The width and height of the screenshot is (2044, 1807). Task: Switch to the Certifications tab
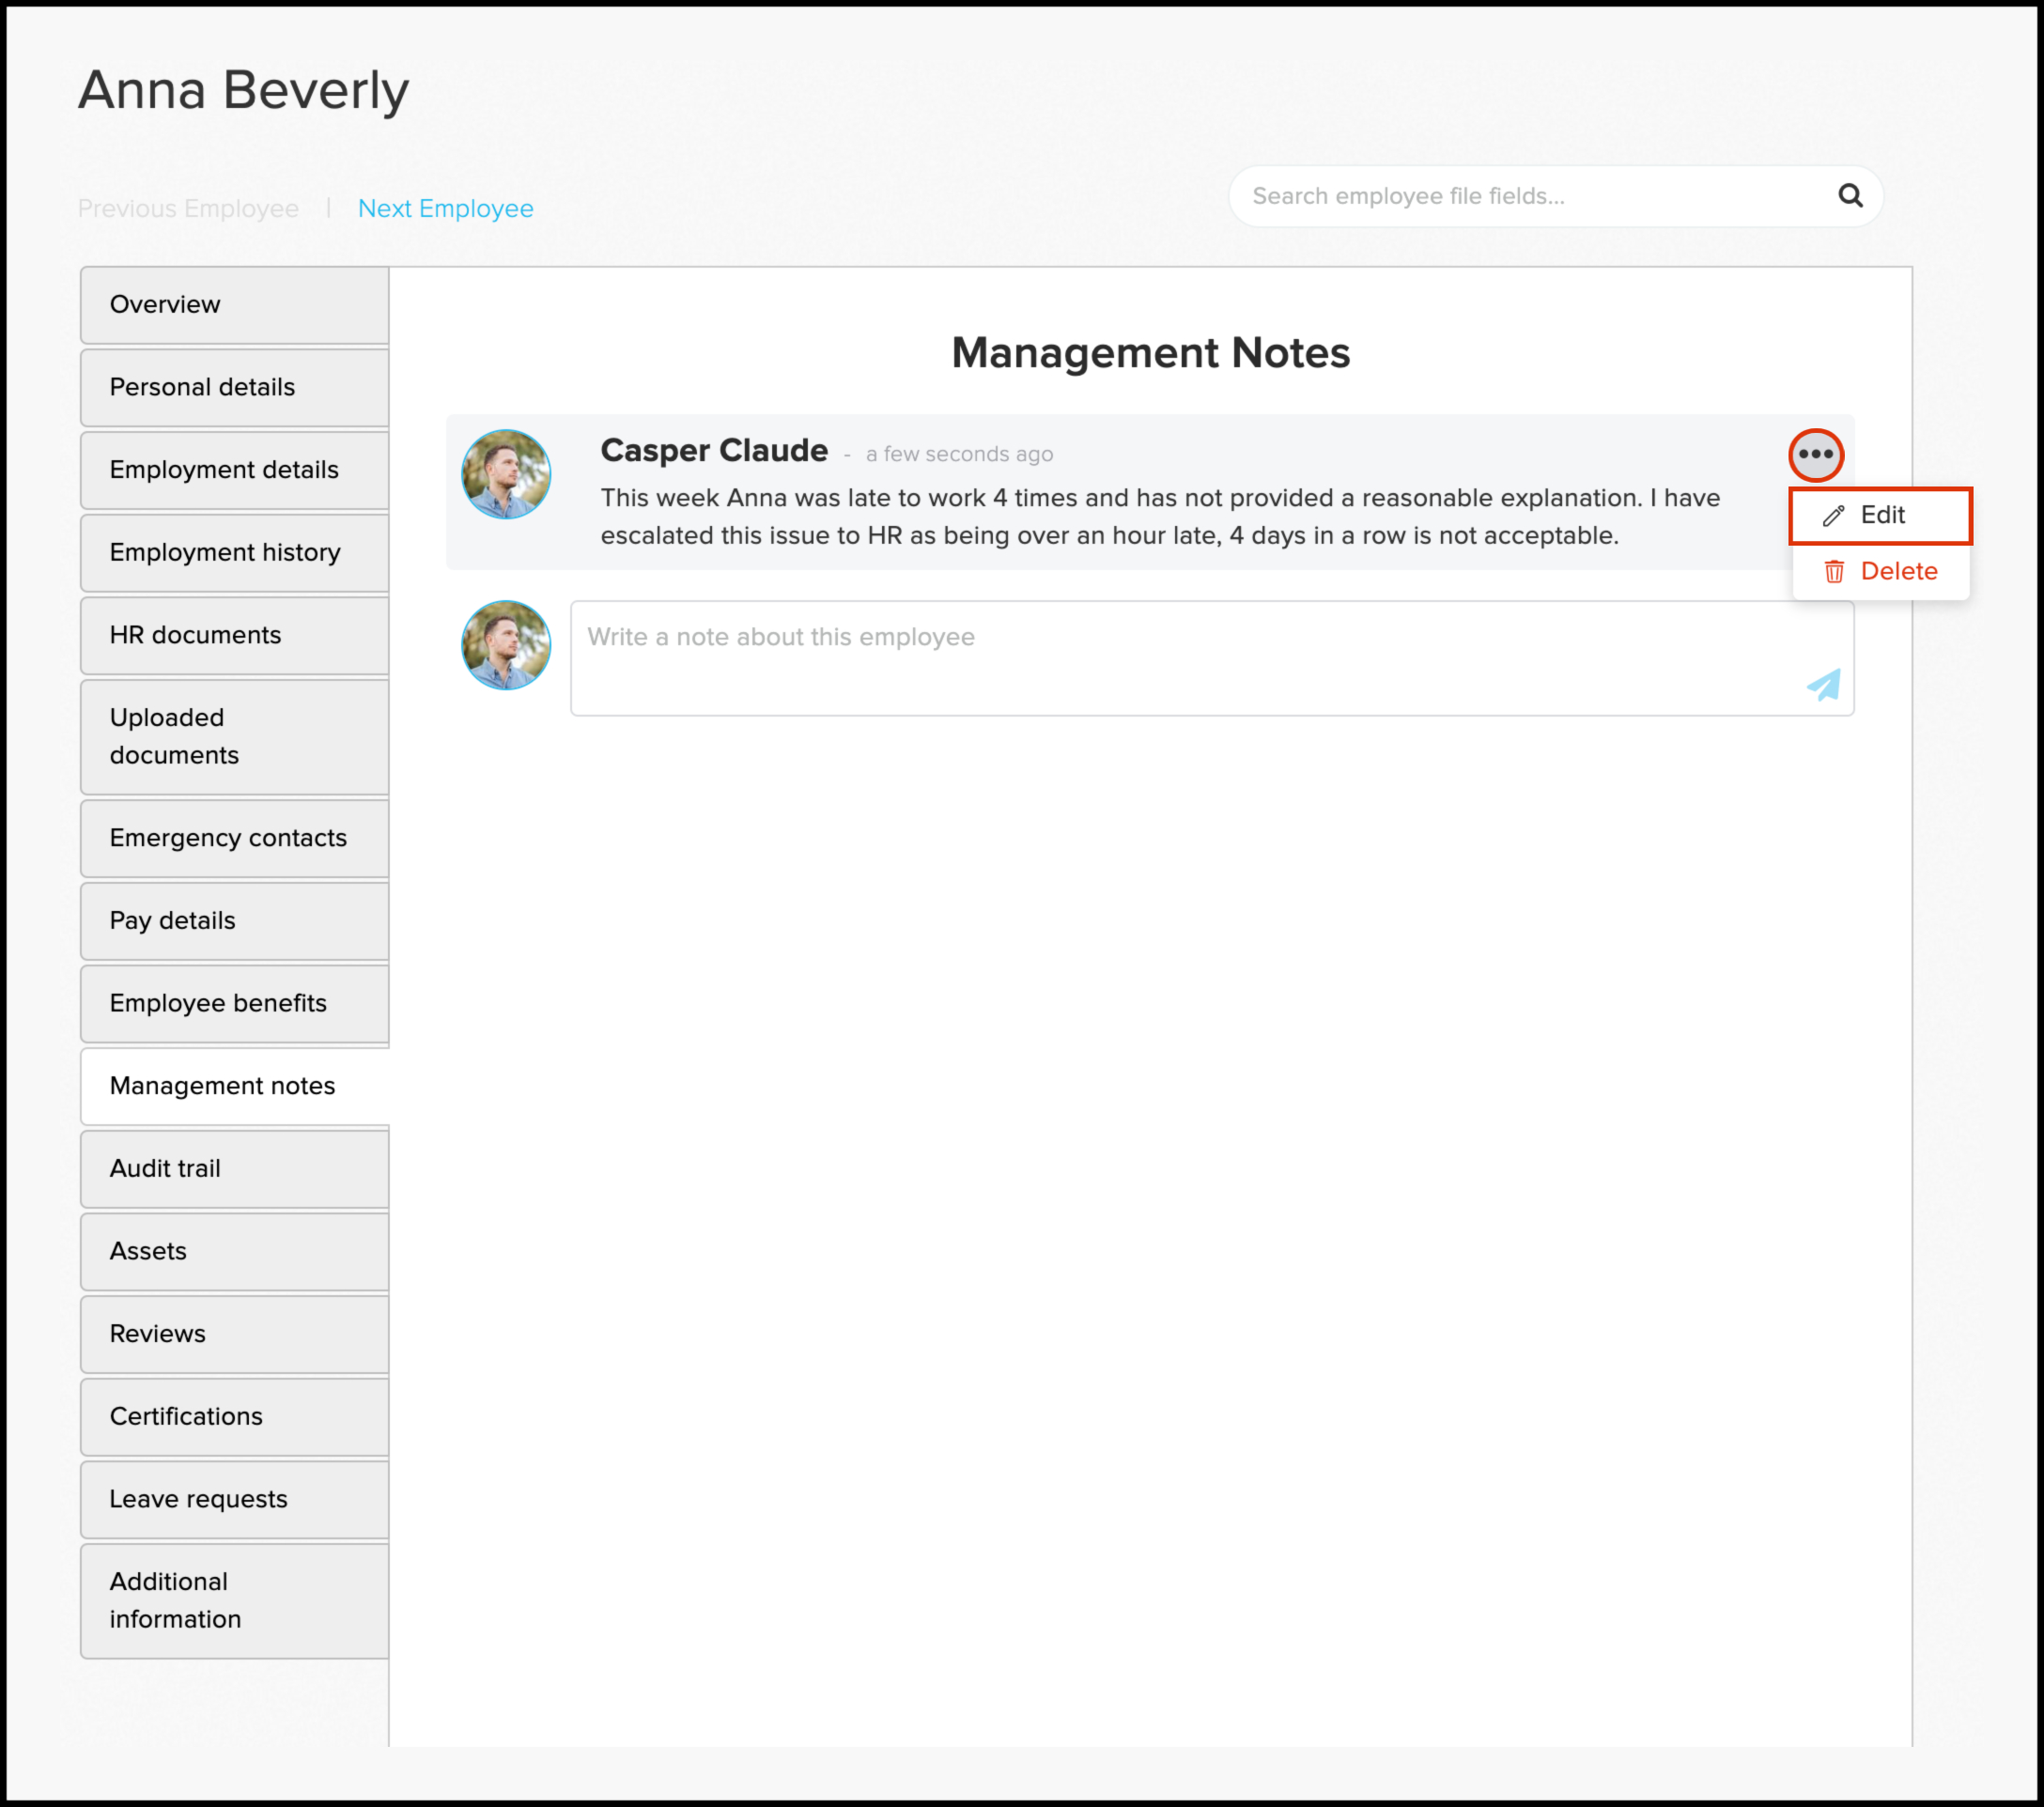click(235, 1417)
